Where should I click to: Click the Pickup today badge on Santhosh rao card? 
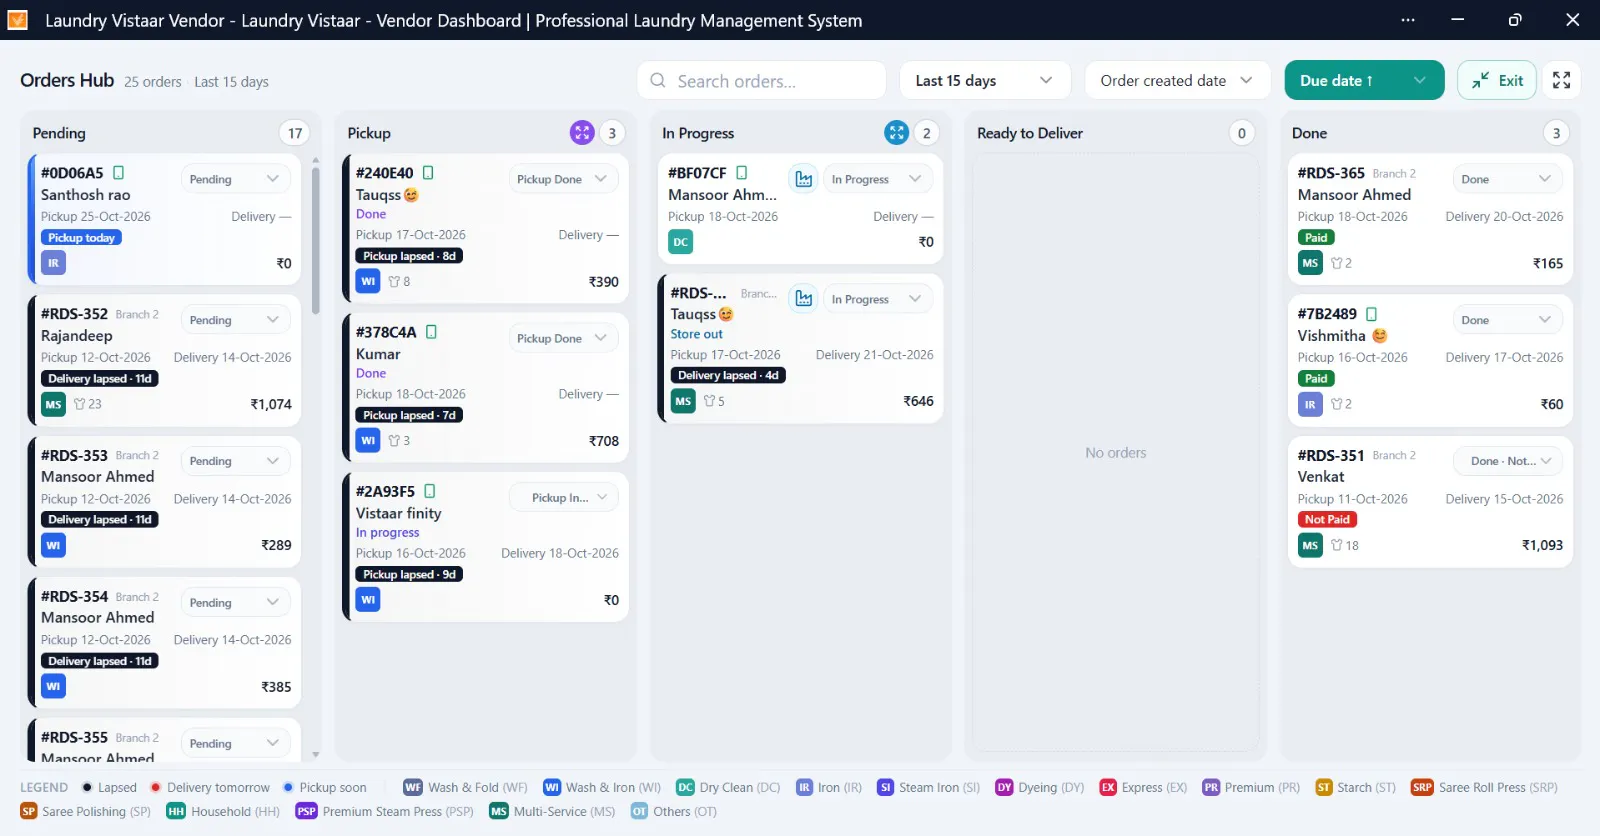81,237
